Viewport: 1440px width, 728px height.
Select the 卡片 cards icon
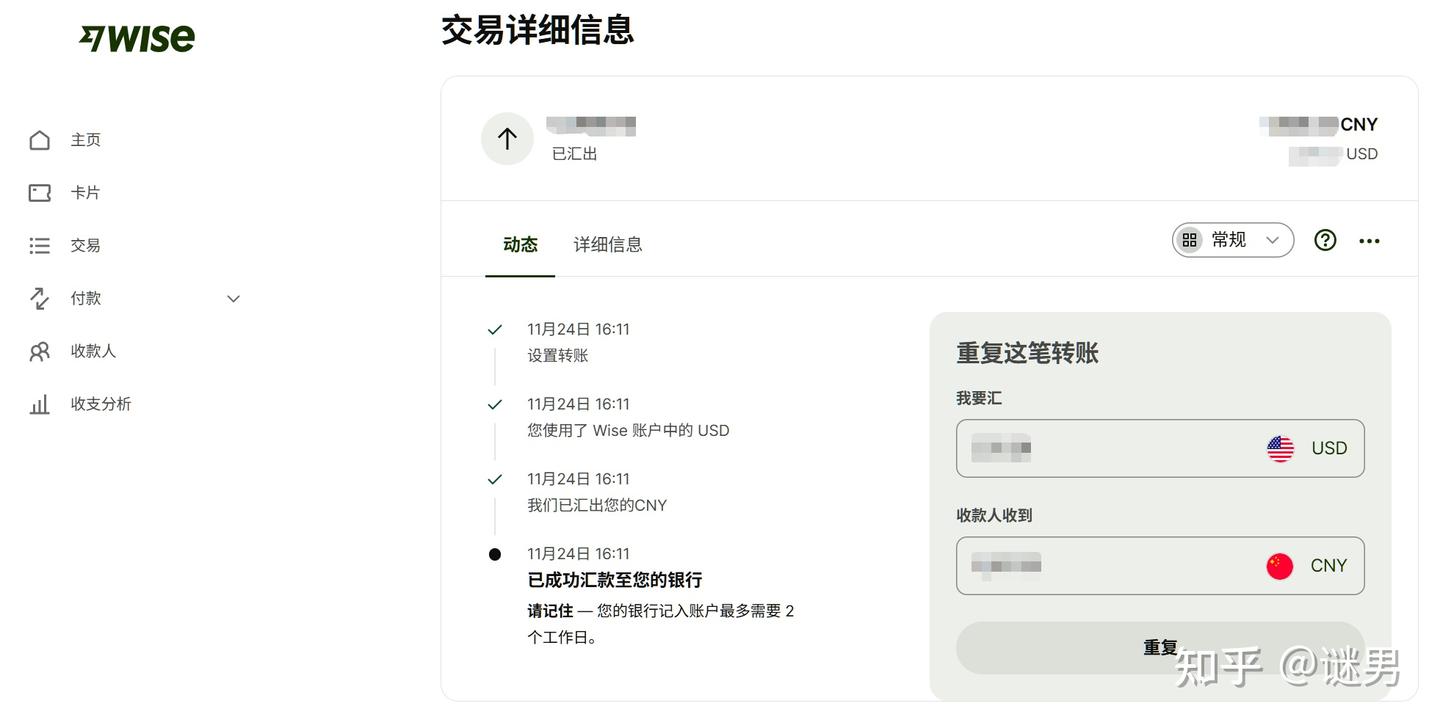click(39, 192)
